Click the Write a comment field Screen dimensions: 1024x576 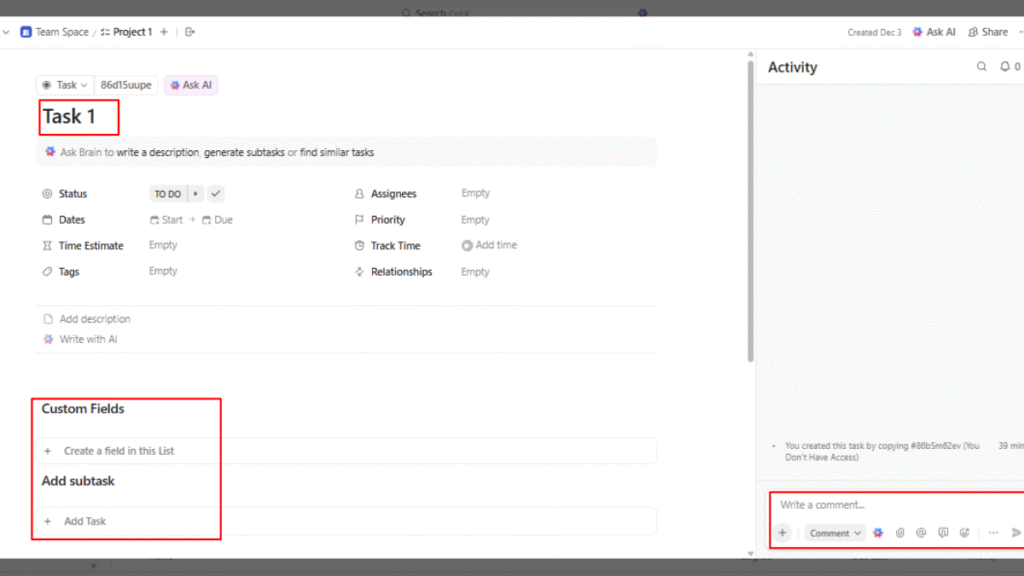880,505
